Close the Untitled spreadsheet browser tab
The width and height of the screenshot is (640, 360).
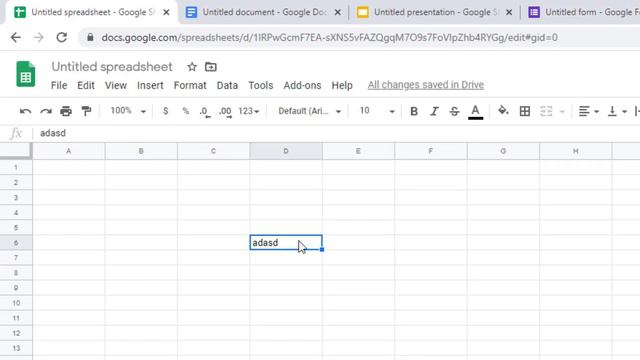[166, 12]
